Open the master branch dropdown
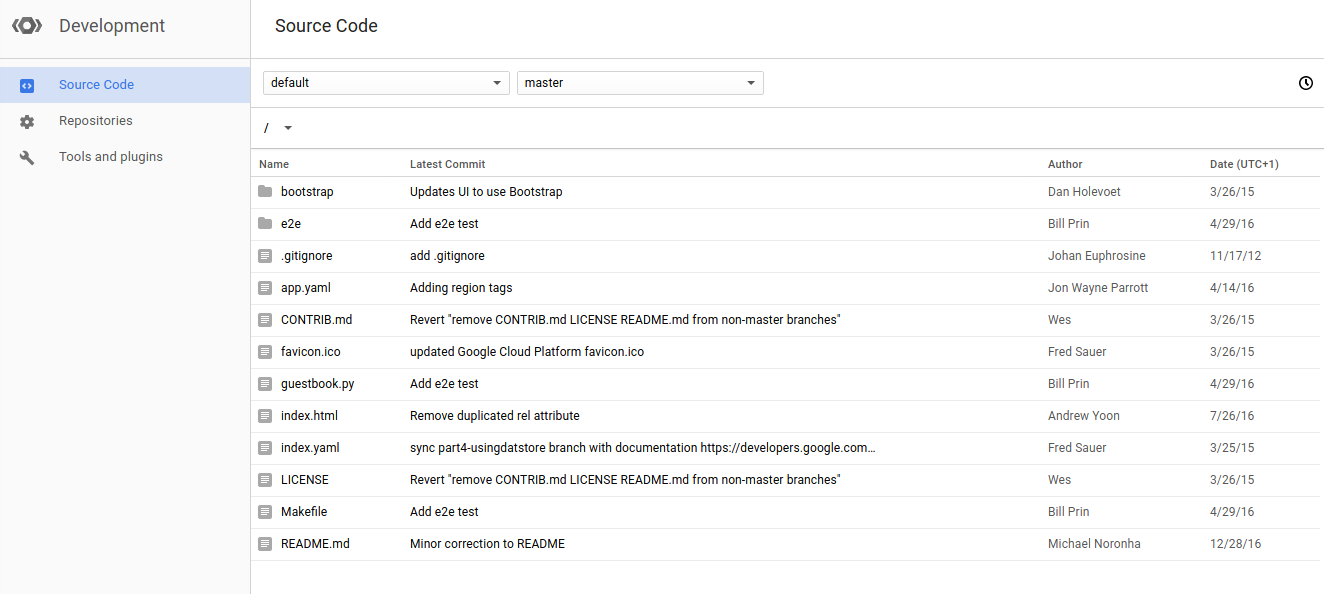 pyautogui.click(x=639, y=83)
